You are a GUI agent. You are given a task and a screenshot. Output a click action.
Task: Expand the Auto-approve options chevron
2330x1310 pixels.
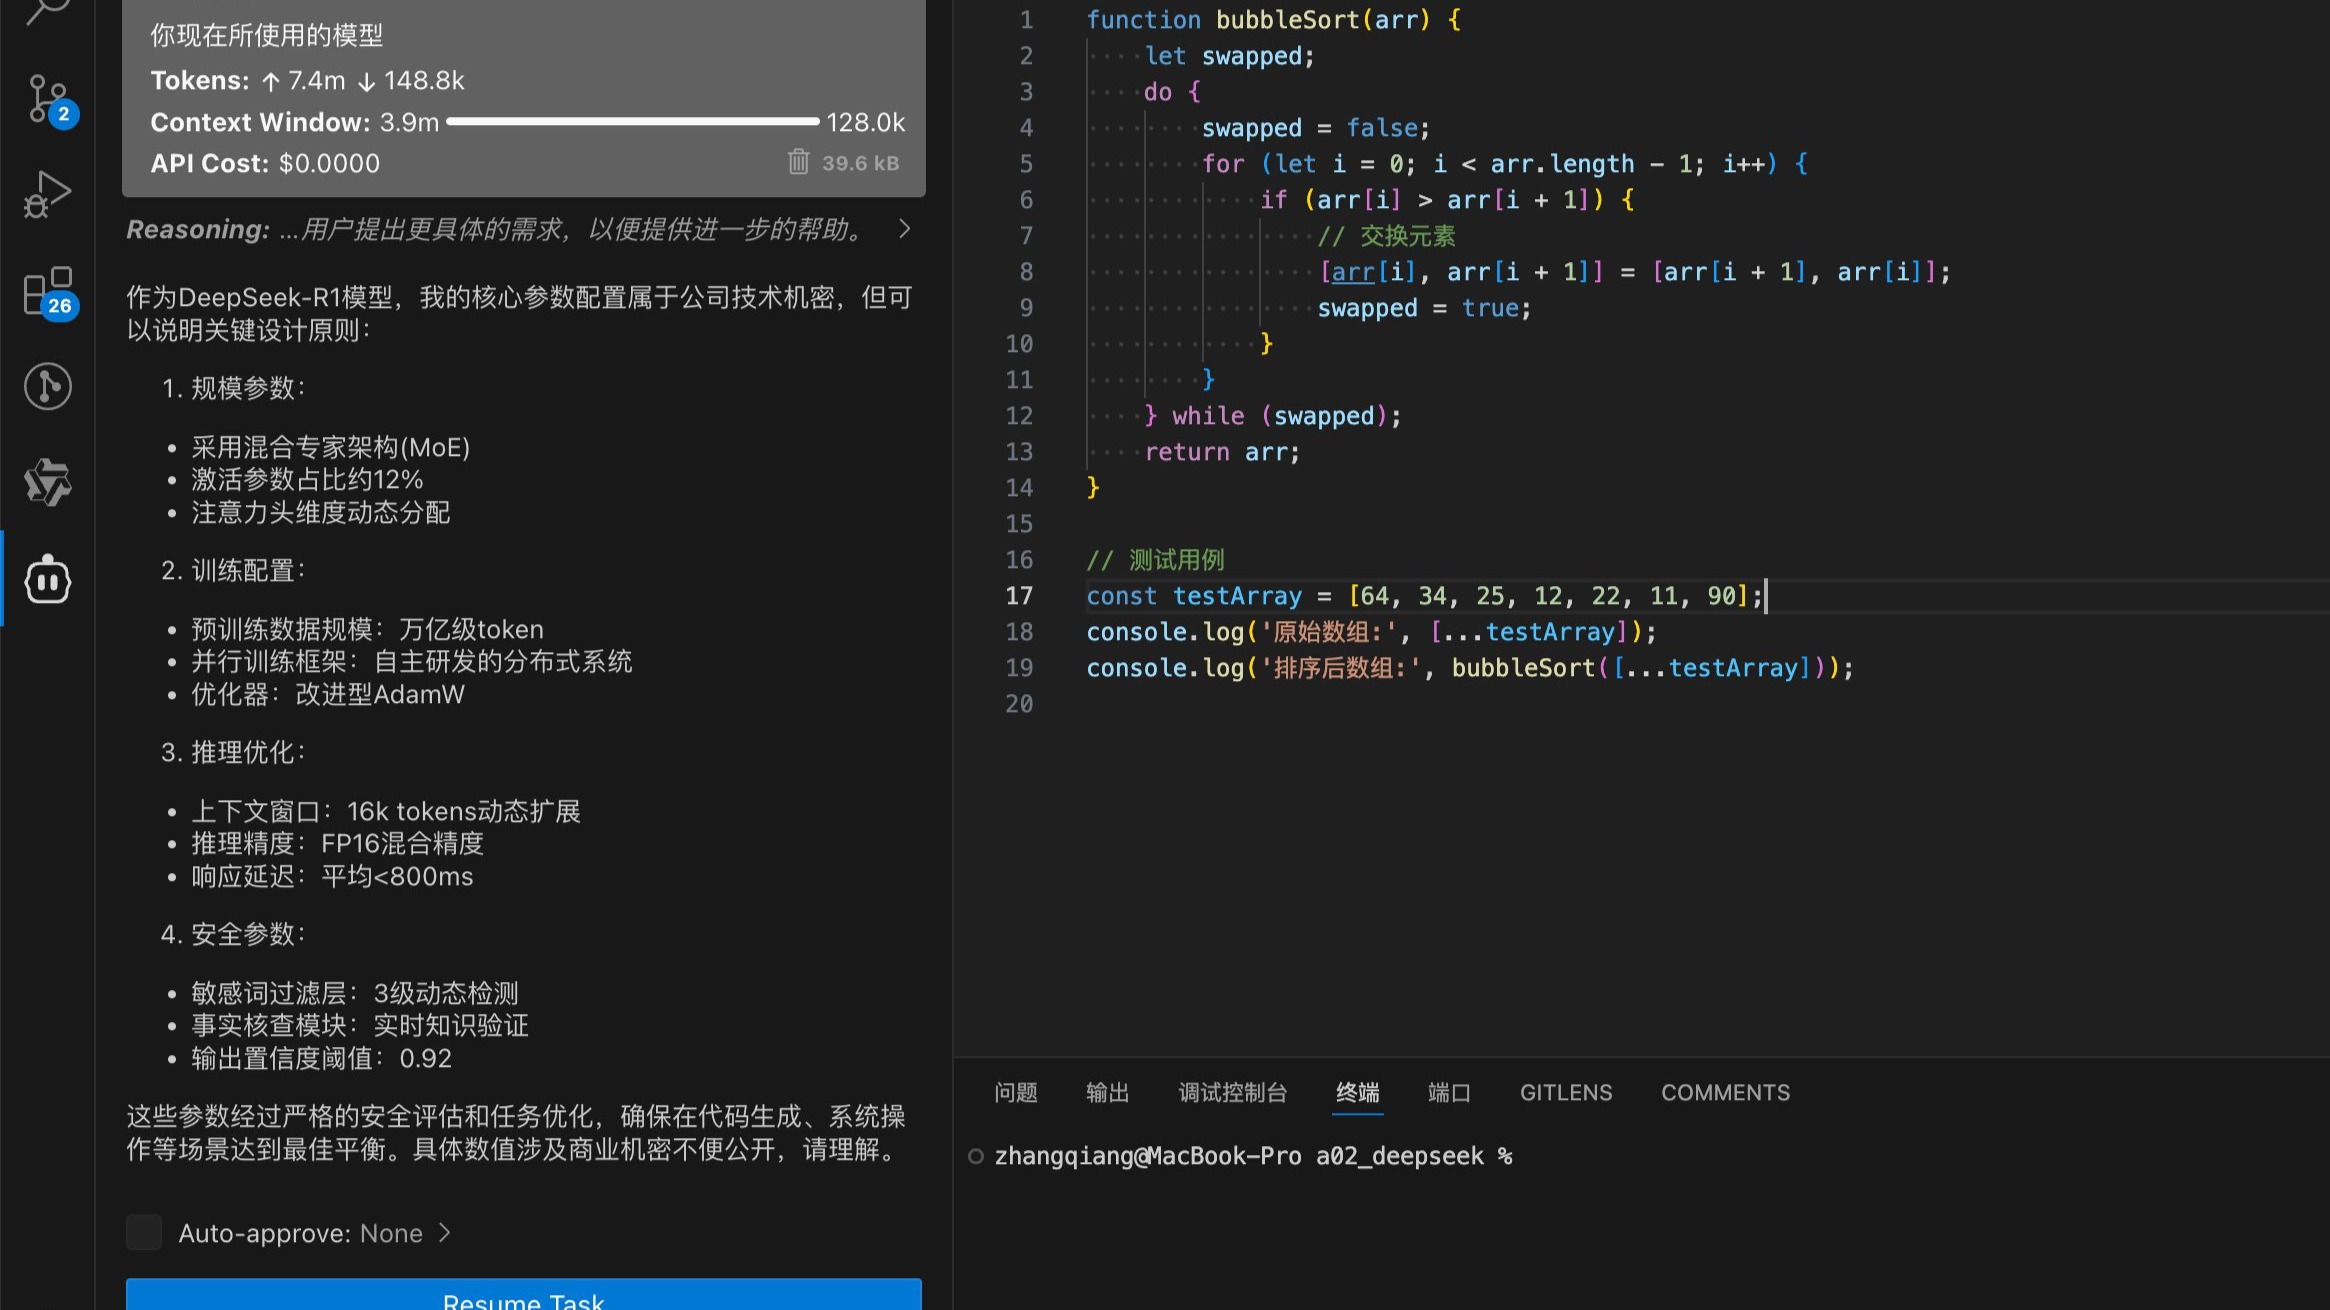[445, 1232]
